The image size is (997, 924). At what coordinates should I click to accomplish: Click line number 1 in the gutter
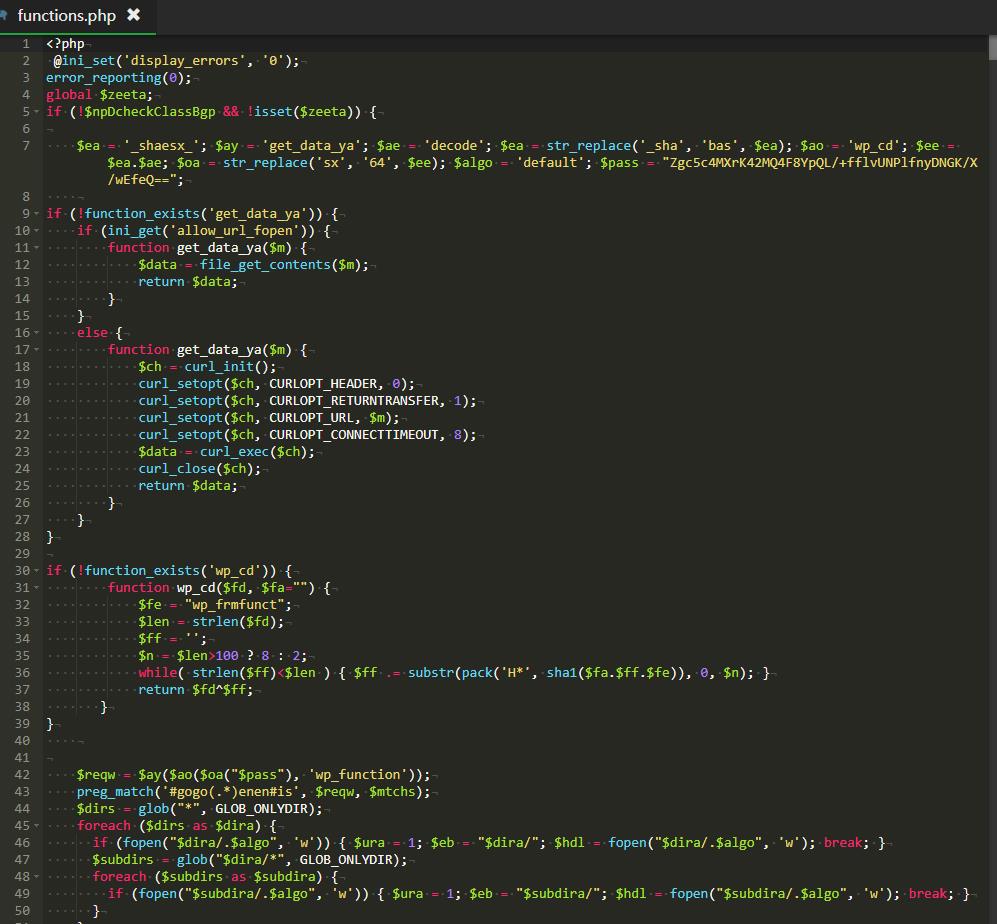[26, 43]
